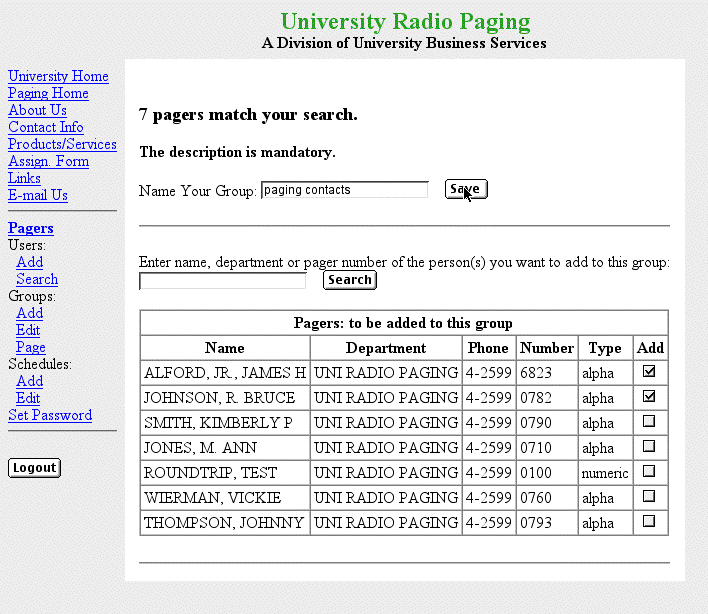Viewport: 708px width, 614px height.
Task: Focus the Name Your Group text field
Action: (344, 190)
